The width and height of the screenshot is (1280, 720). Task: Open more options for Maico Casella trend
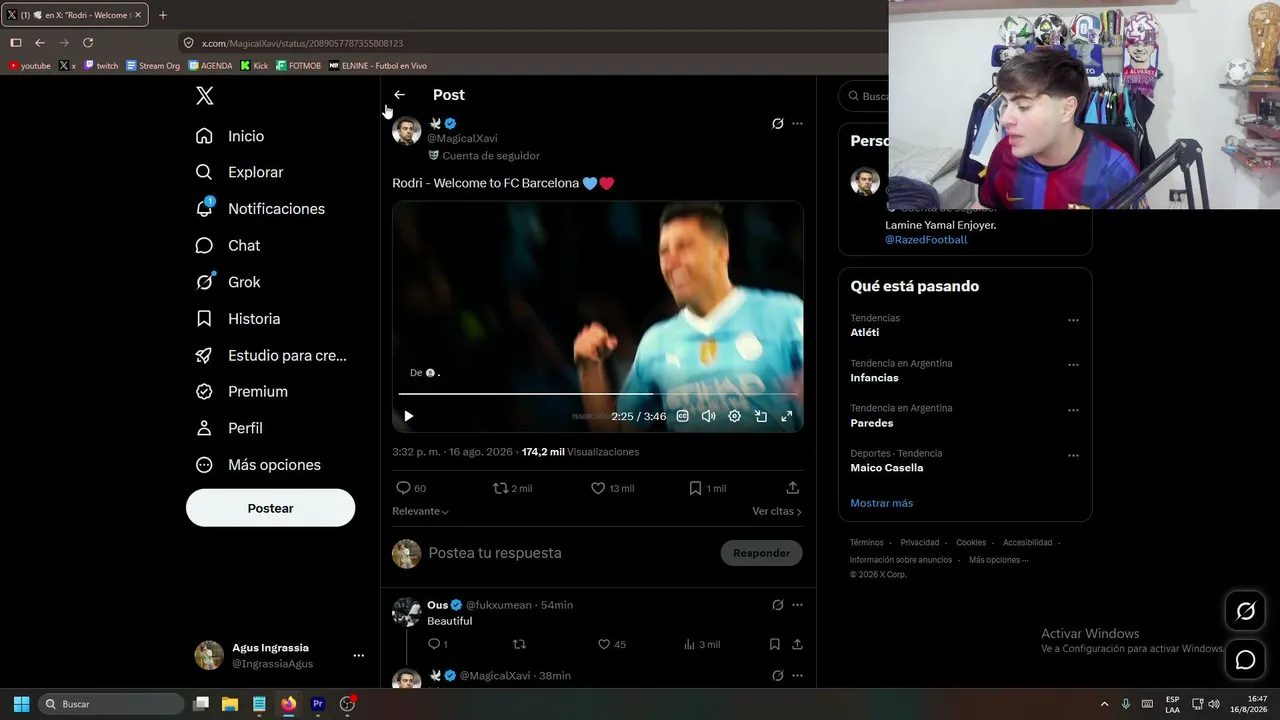[x=1073, y=455]
